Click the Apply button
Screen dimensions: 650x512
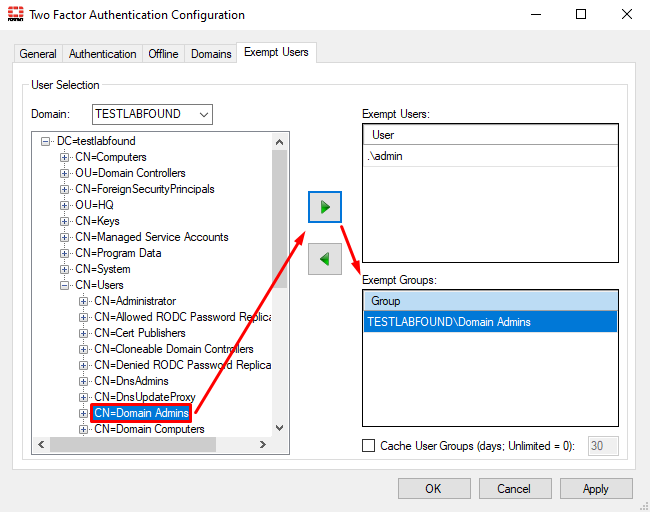(596, 488)
